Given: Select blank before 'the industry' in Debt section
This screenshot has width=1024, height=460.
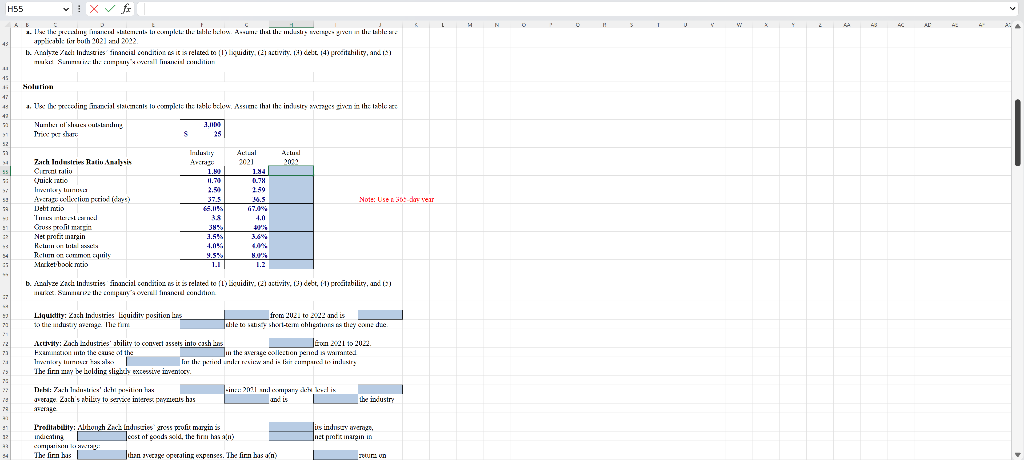Looking at the screenshot, I should pos(336,399).
